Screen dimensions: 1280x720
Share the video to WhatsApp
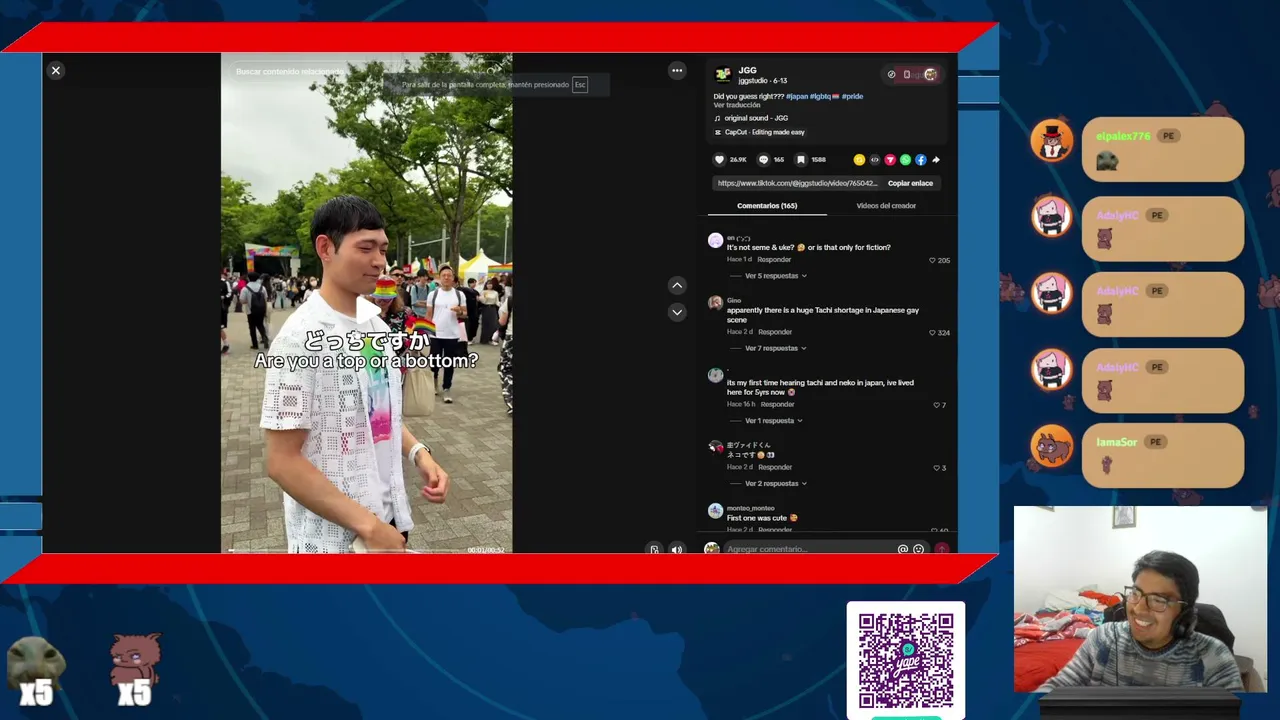pyautogui.click(x=905, y=160)
